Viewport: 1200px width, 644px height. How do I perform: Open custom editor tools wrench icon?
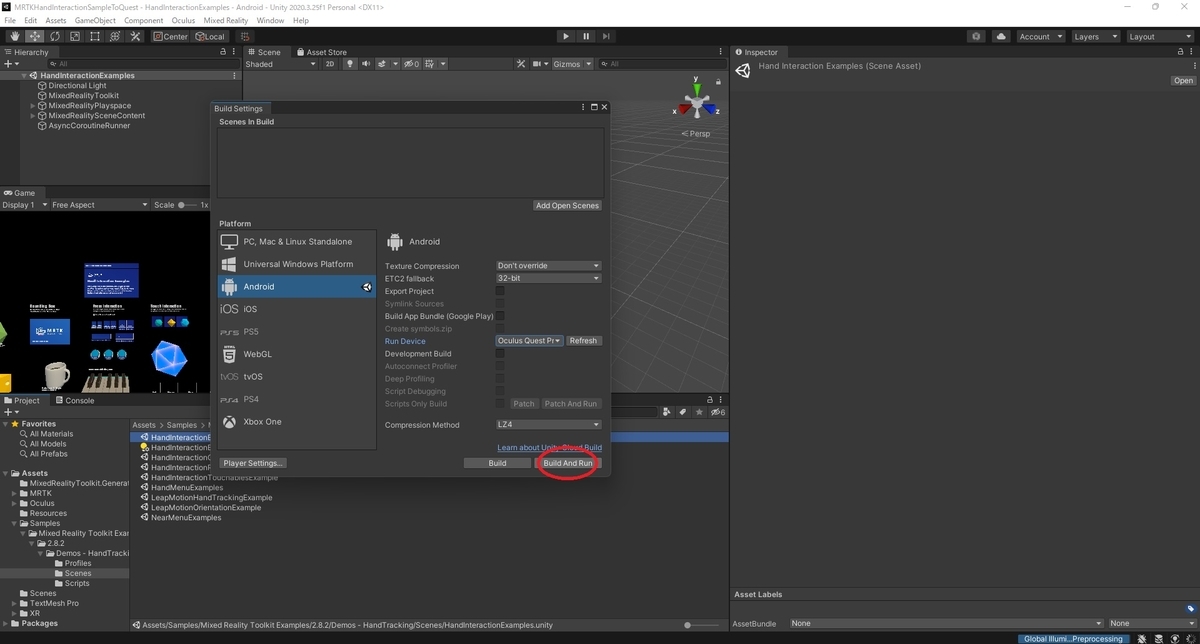point(136,36)
